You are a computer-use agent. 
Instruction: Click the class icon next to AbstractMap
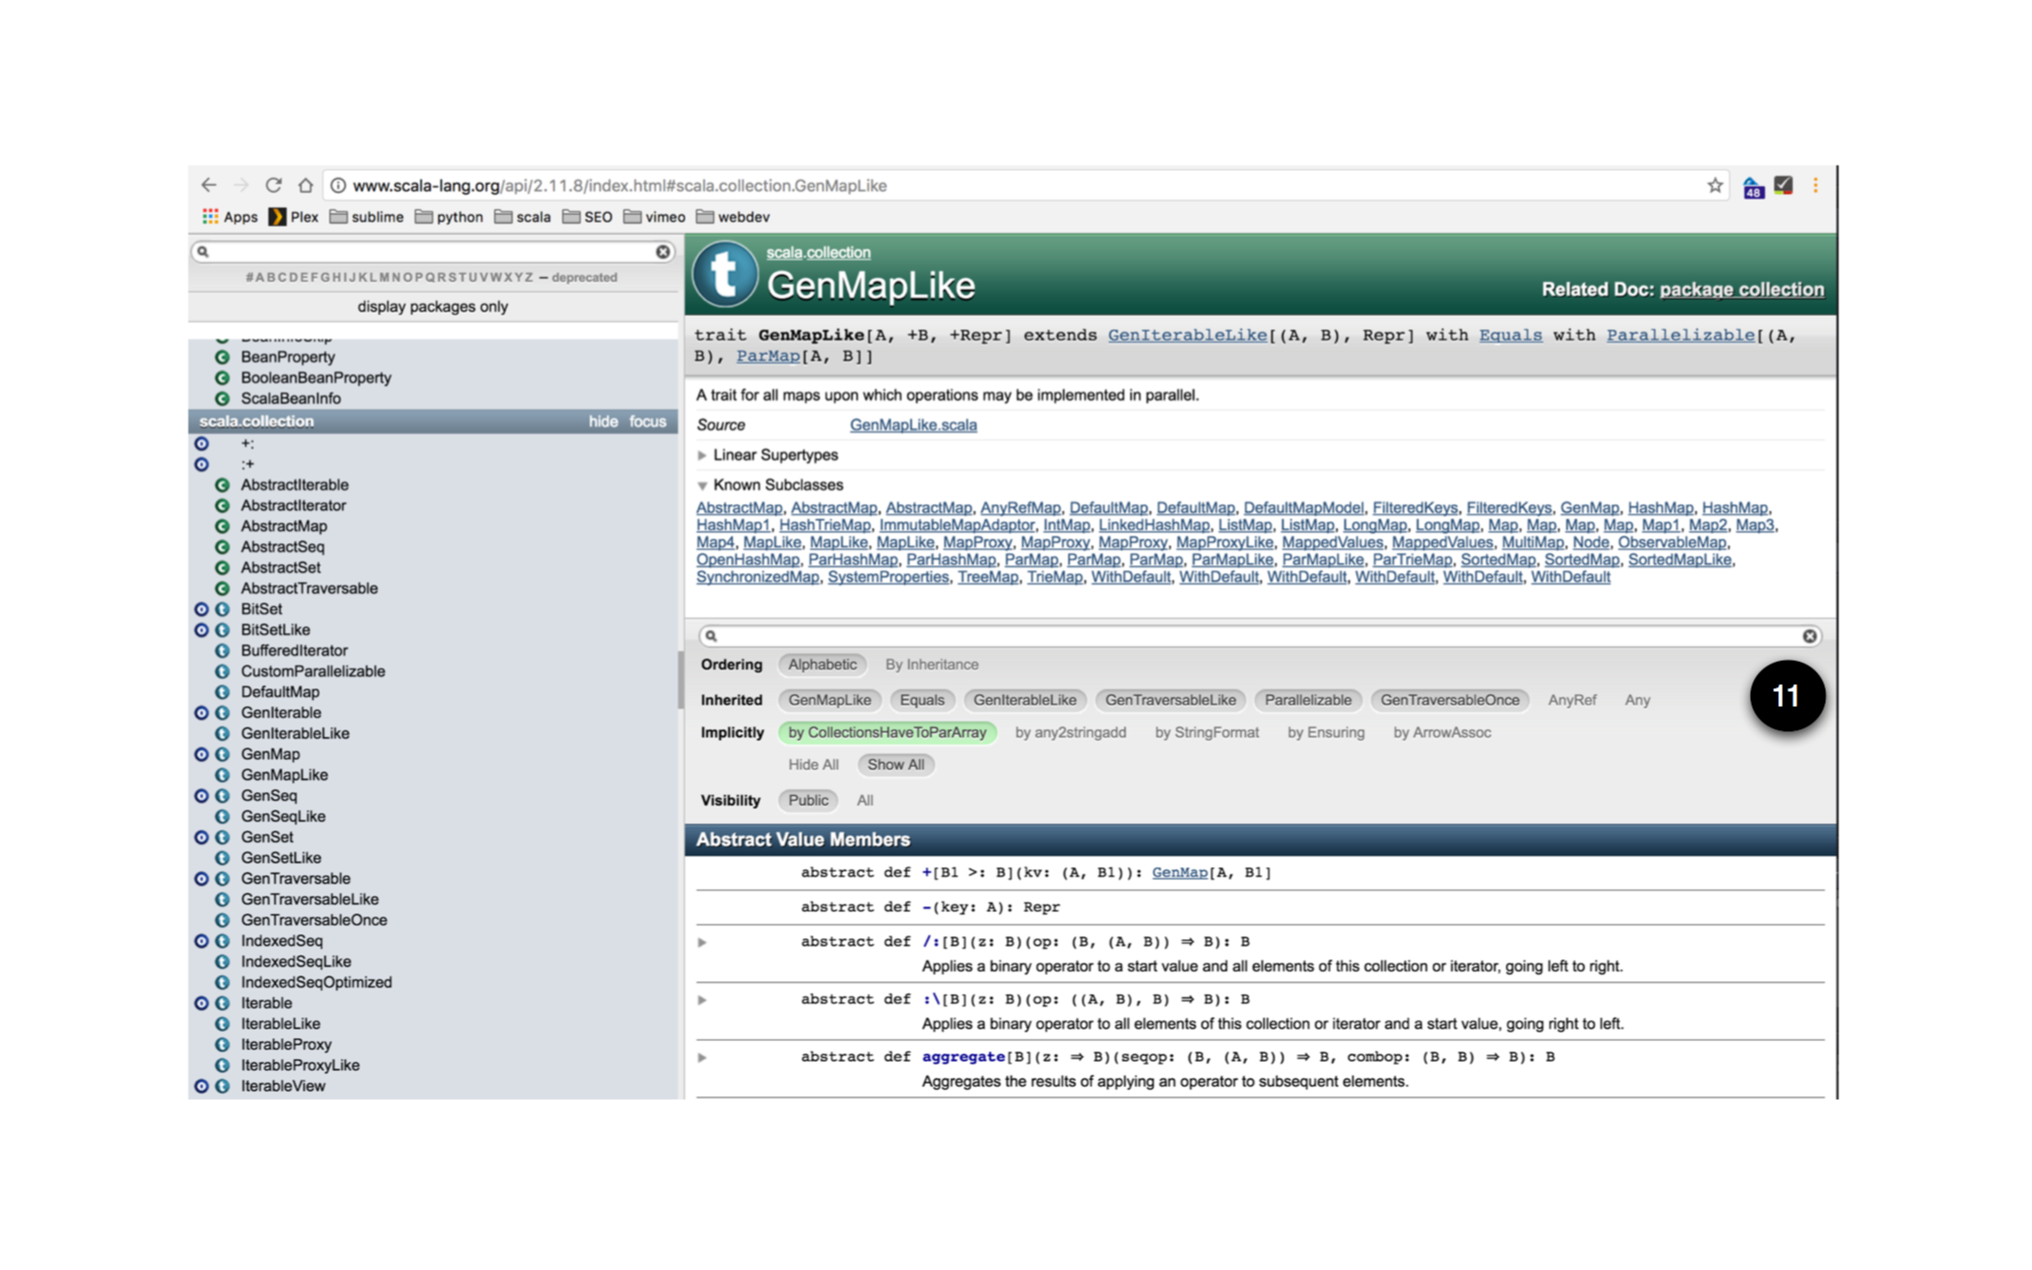point(222,526)
